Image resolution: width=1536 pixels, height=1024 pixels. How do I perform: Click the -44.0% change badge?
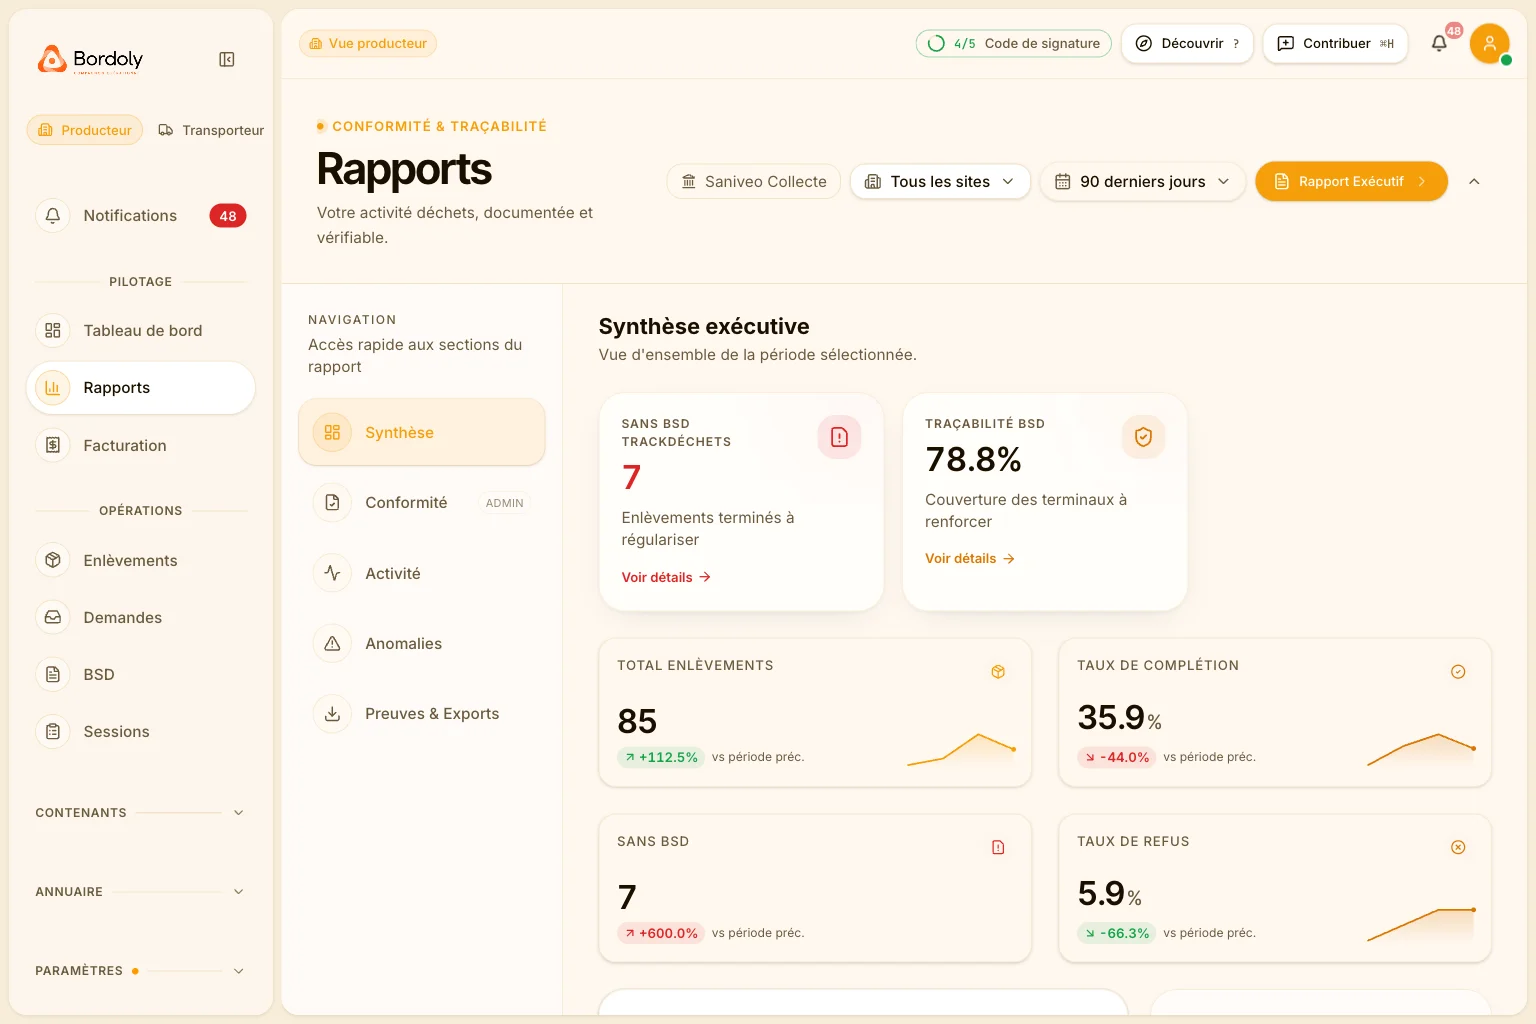pyautogui.click(x=1117, y=757)
